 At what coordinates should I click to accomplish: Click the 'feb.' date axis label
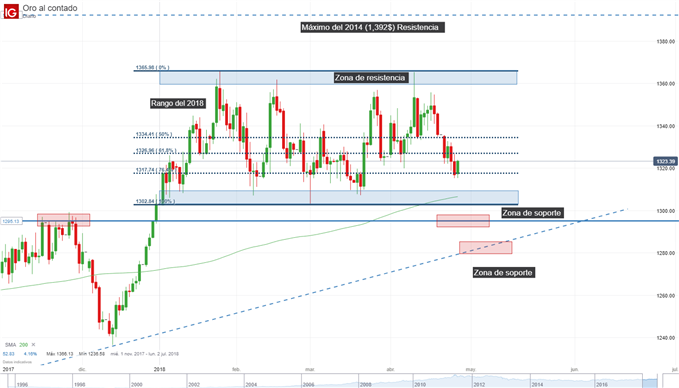(236, 369)
